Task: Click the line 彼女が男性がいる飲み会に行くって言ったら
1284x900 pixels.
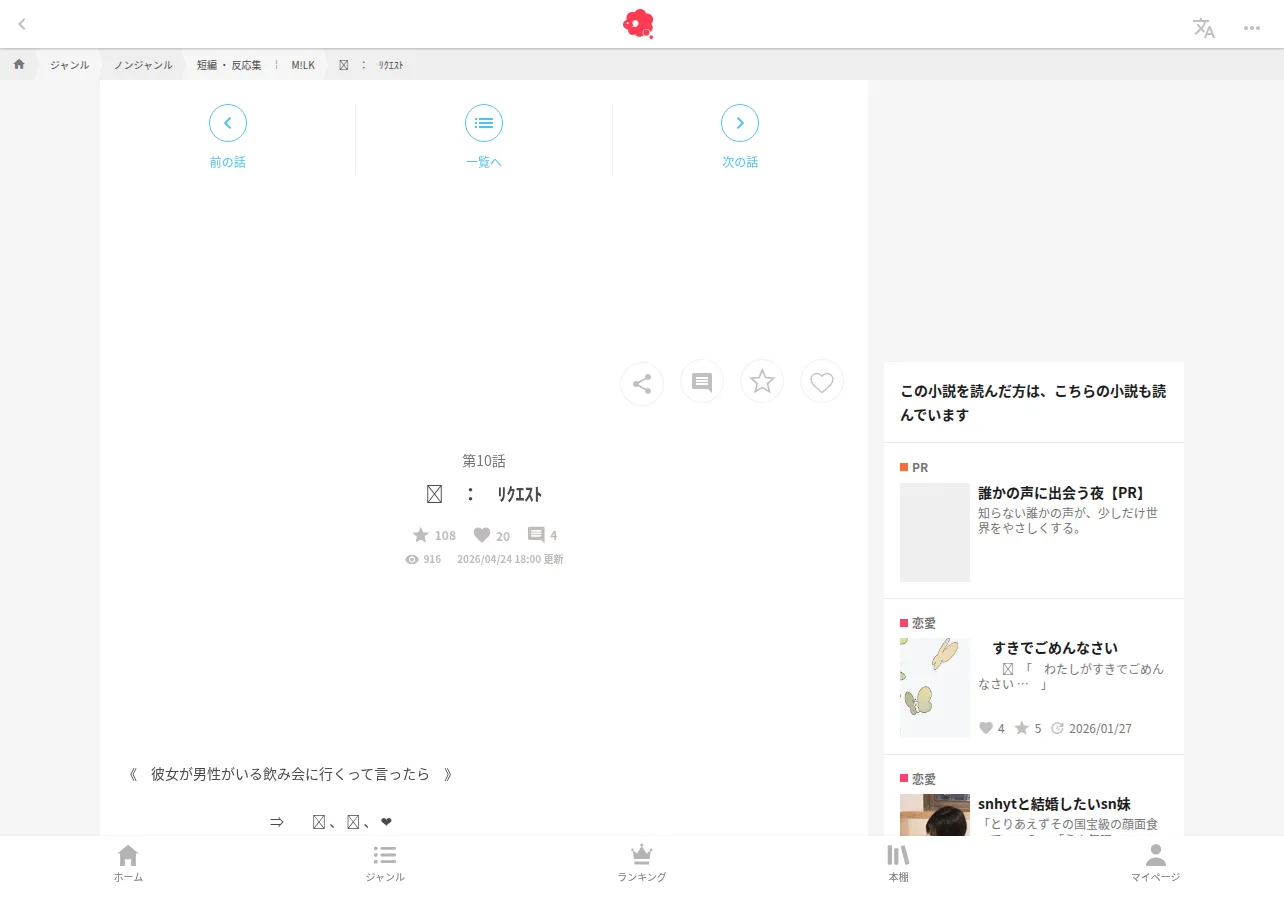Action: [291, 774]
